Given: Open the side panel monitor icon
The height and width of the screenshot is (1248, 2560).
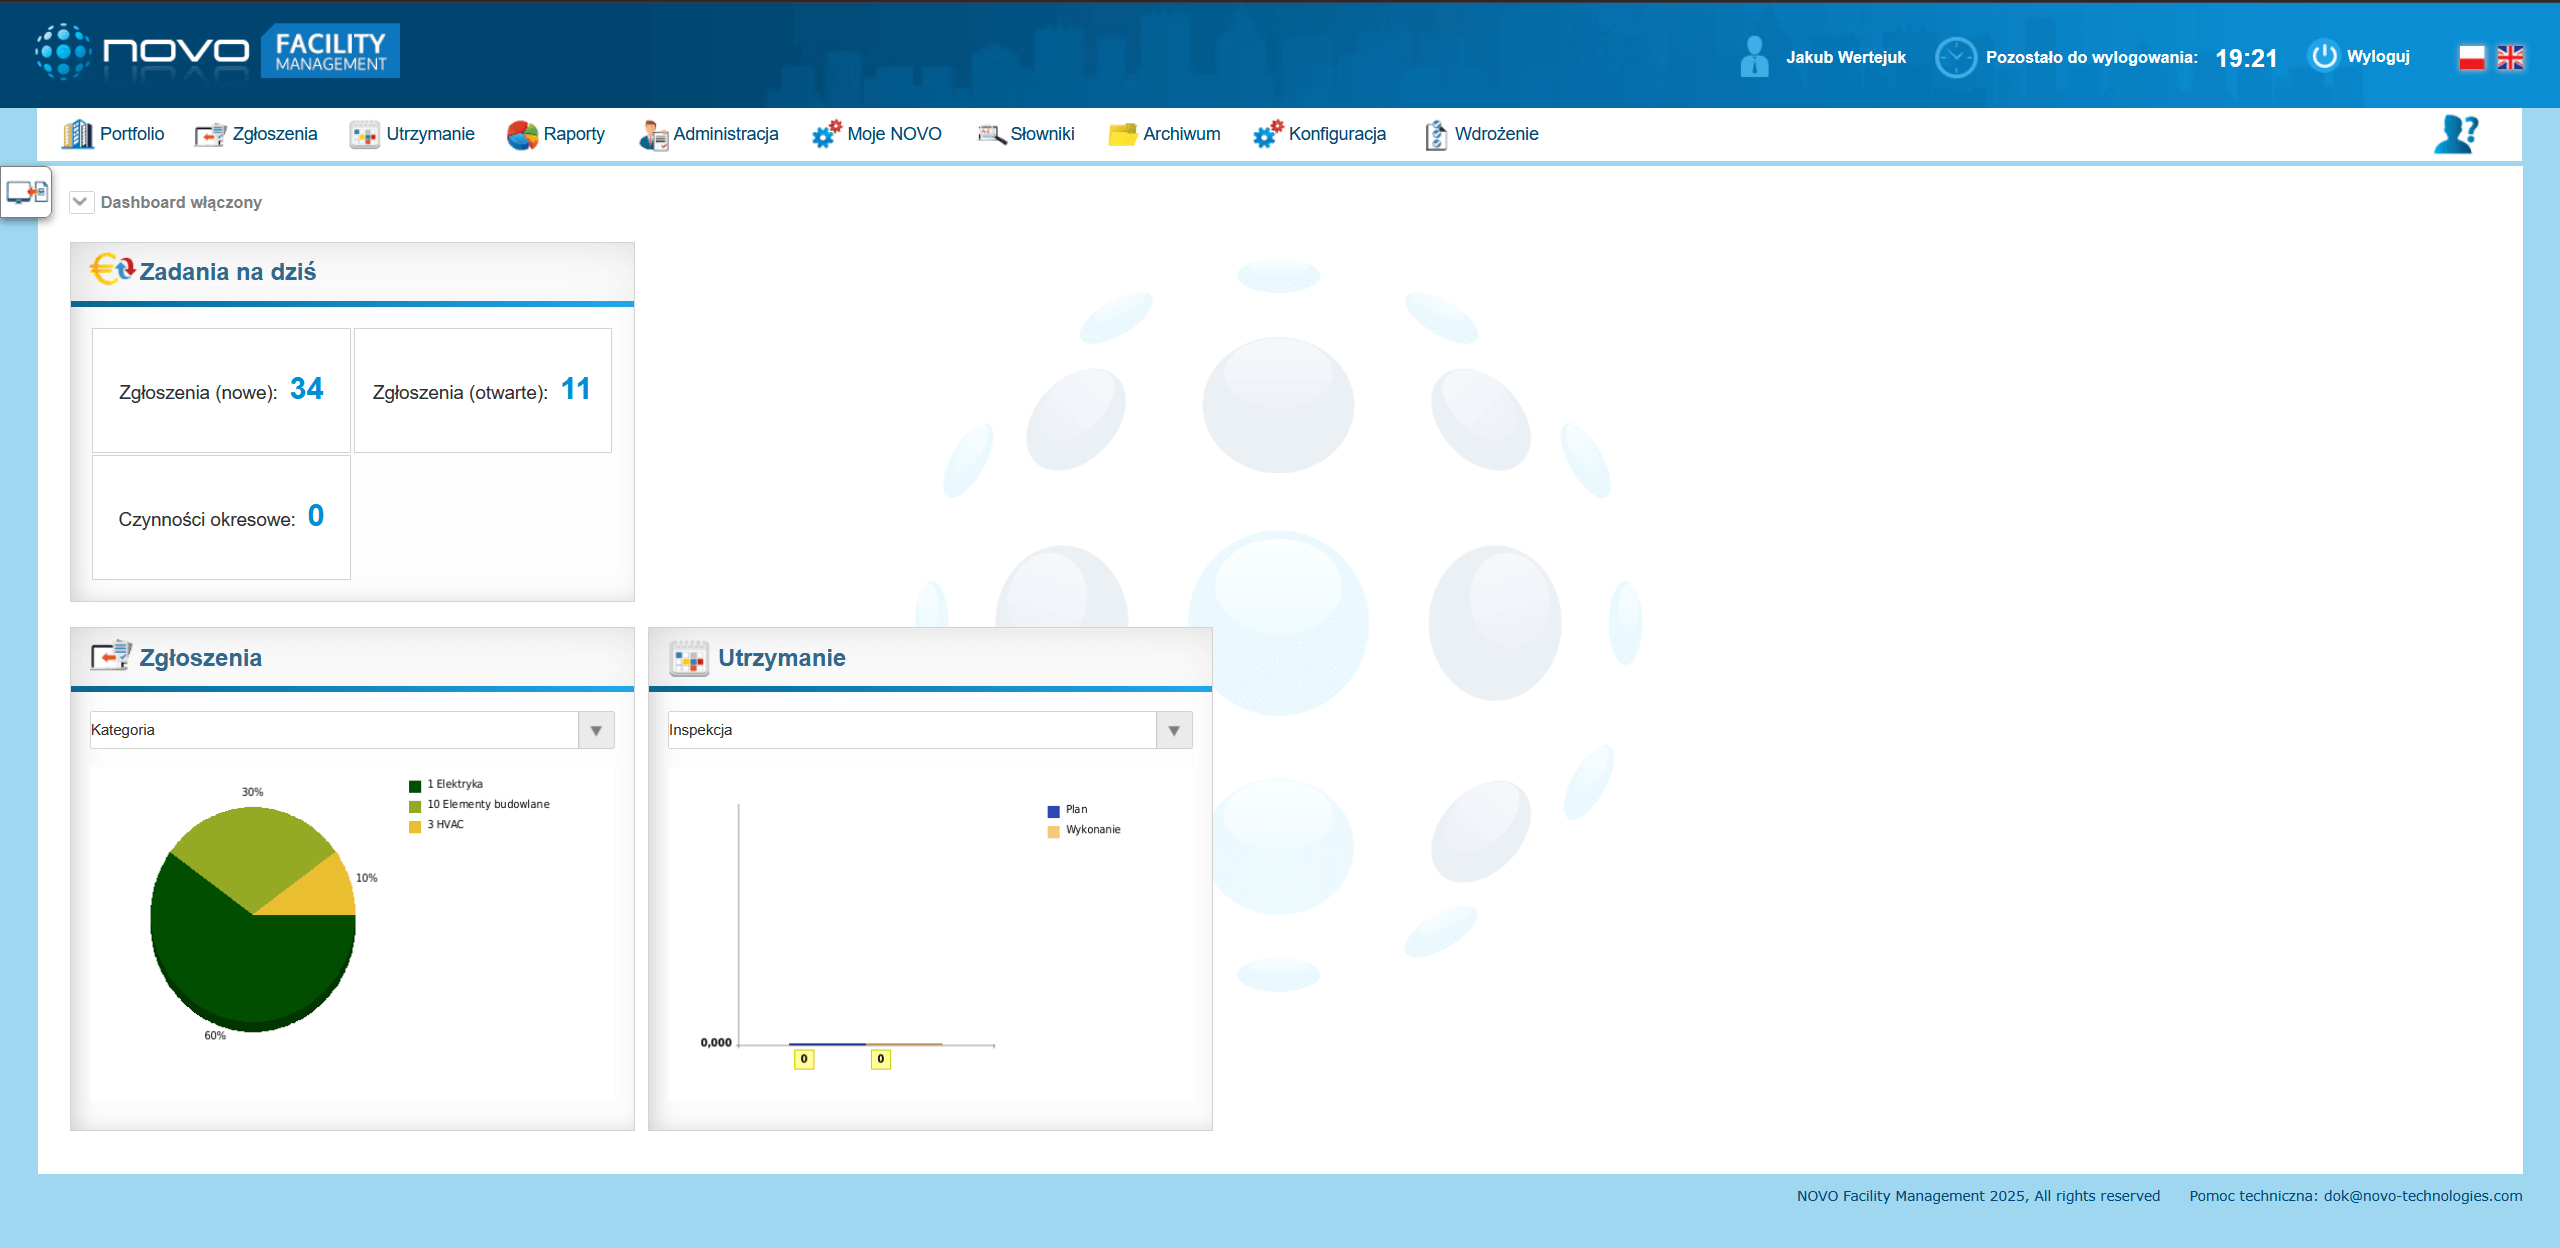Looking at the screenshot, I should 26,191.
